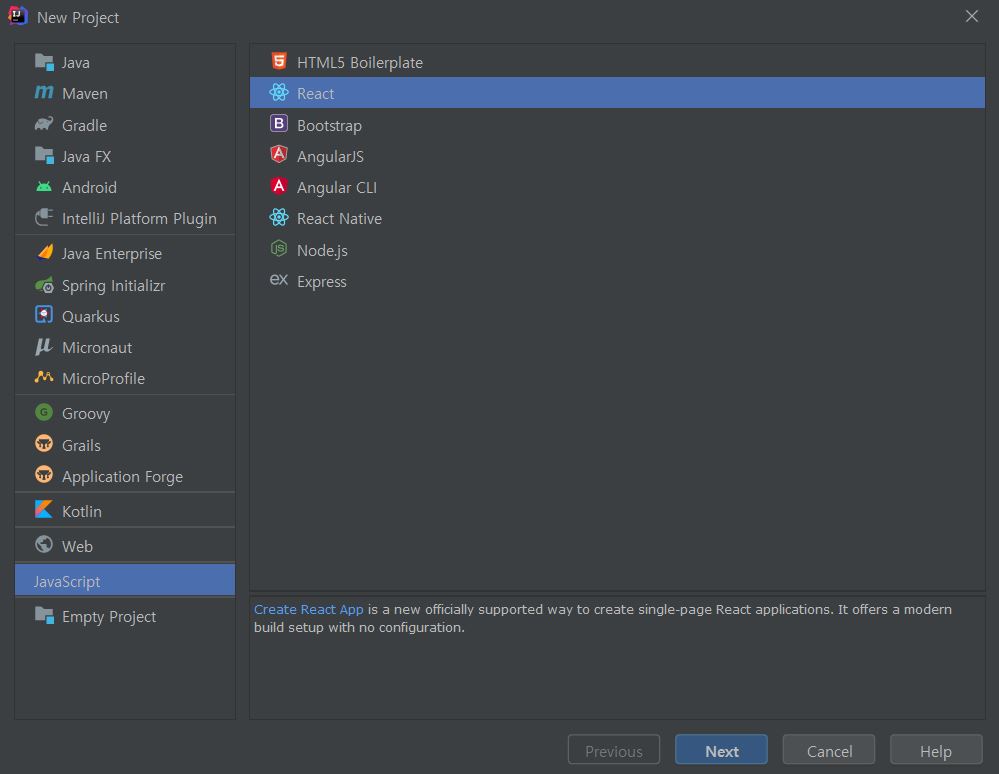The image size is (999, 774).
Task: Click the Groovy green circle icon
Action: click(x=44, y=413)
